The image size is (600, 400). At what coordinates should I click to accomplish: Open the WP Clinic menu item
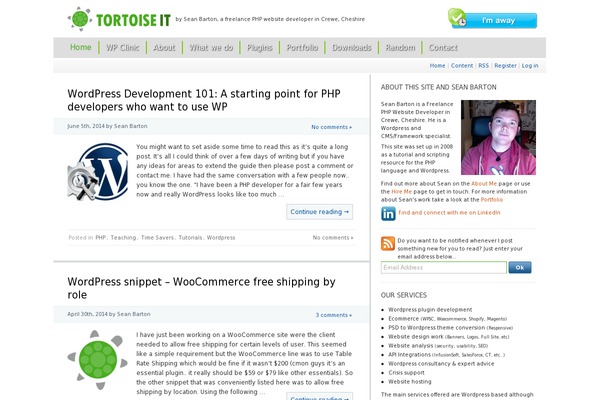tap(123, 47)
